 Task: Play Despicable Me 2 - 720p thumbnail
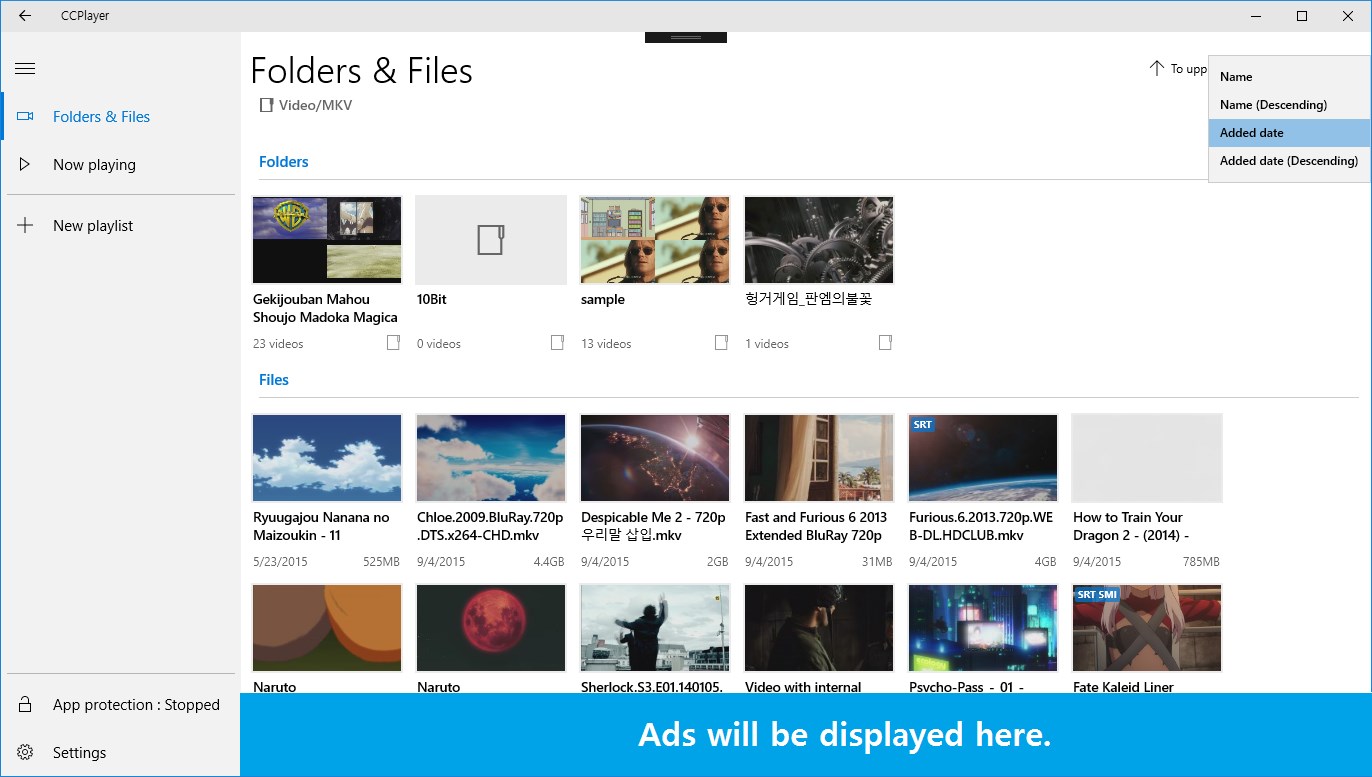click(655, 458)
